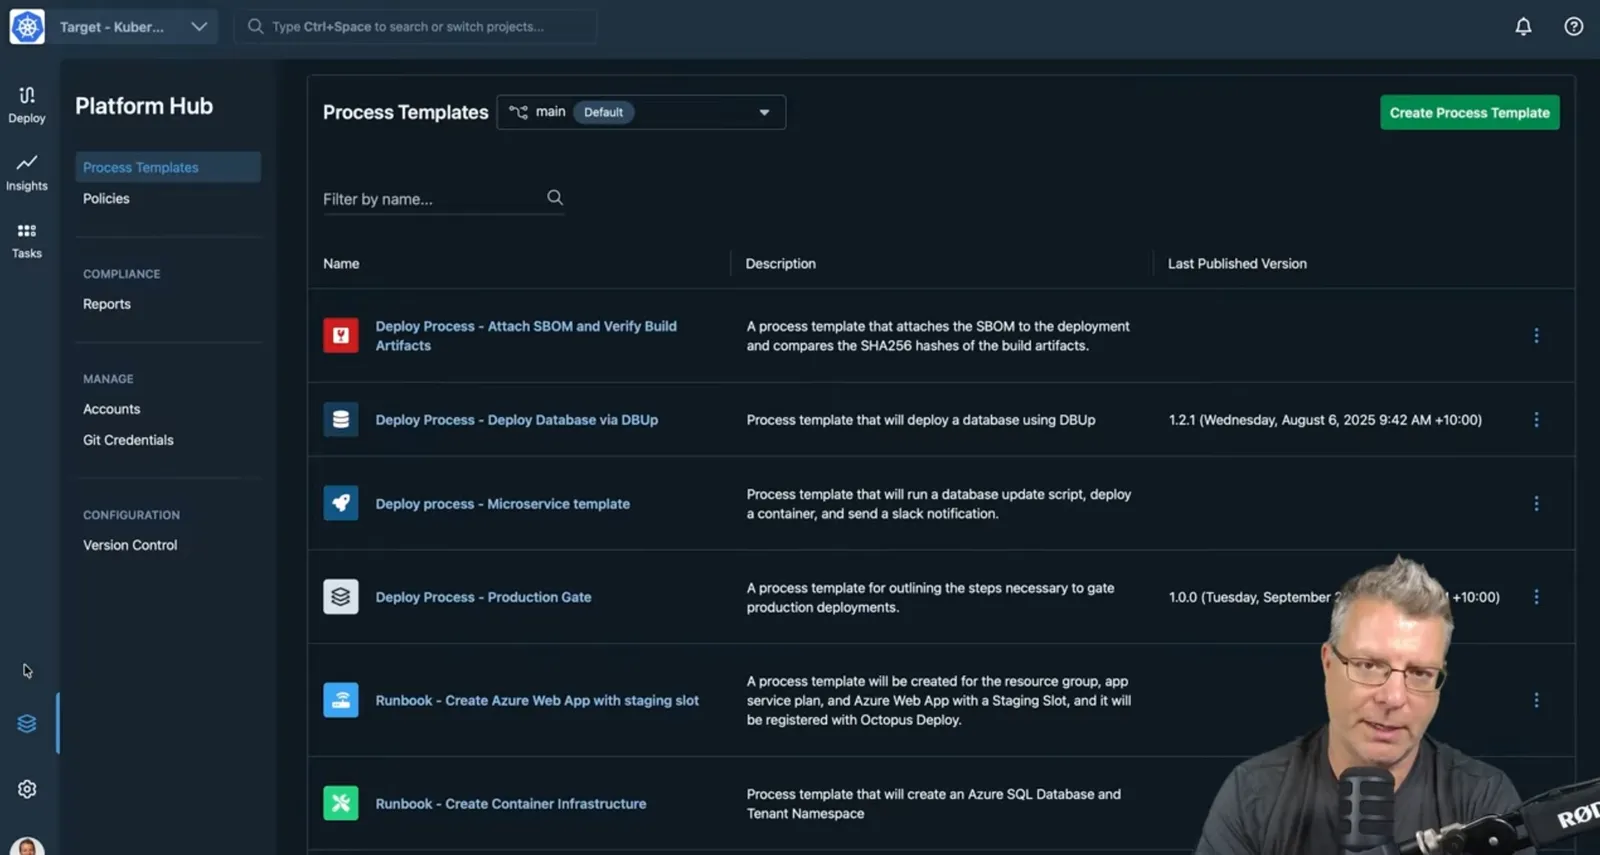Screen dimensions: 1600x855
Task: Click the Octopus Deploy logo
Action: pos(27,27)
